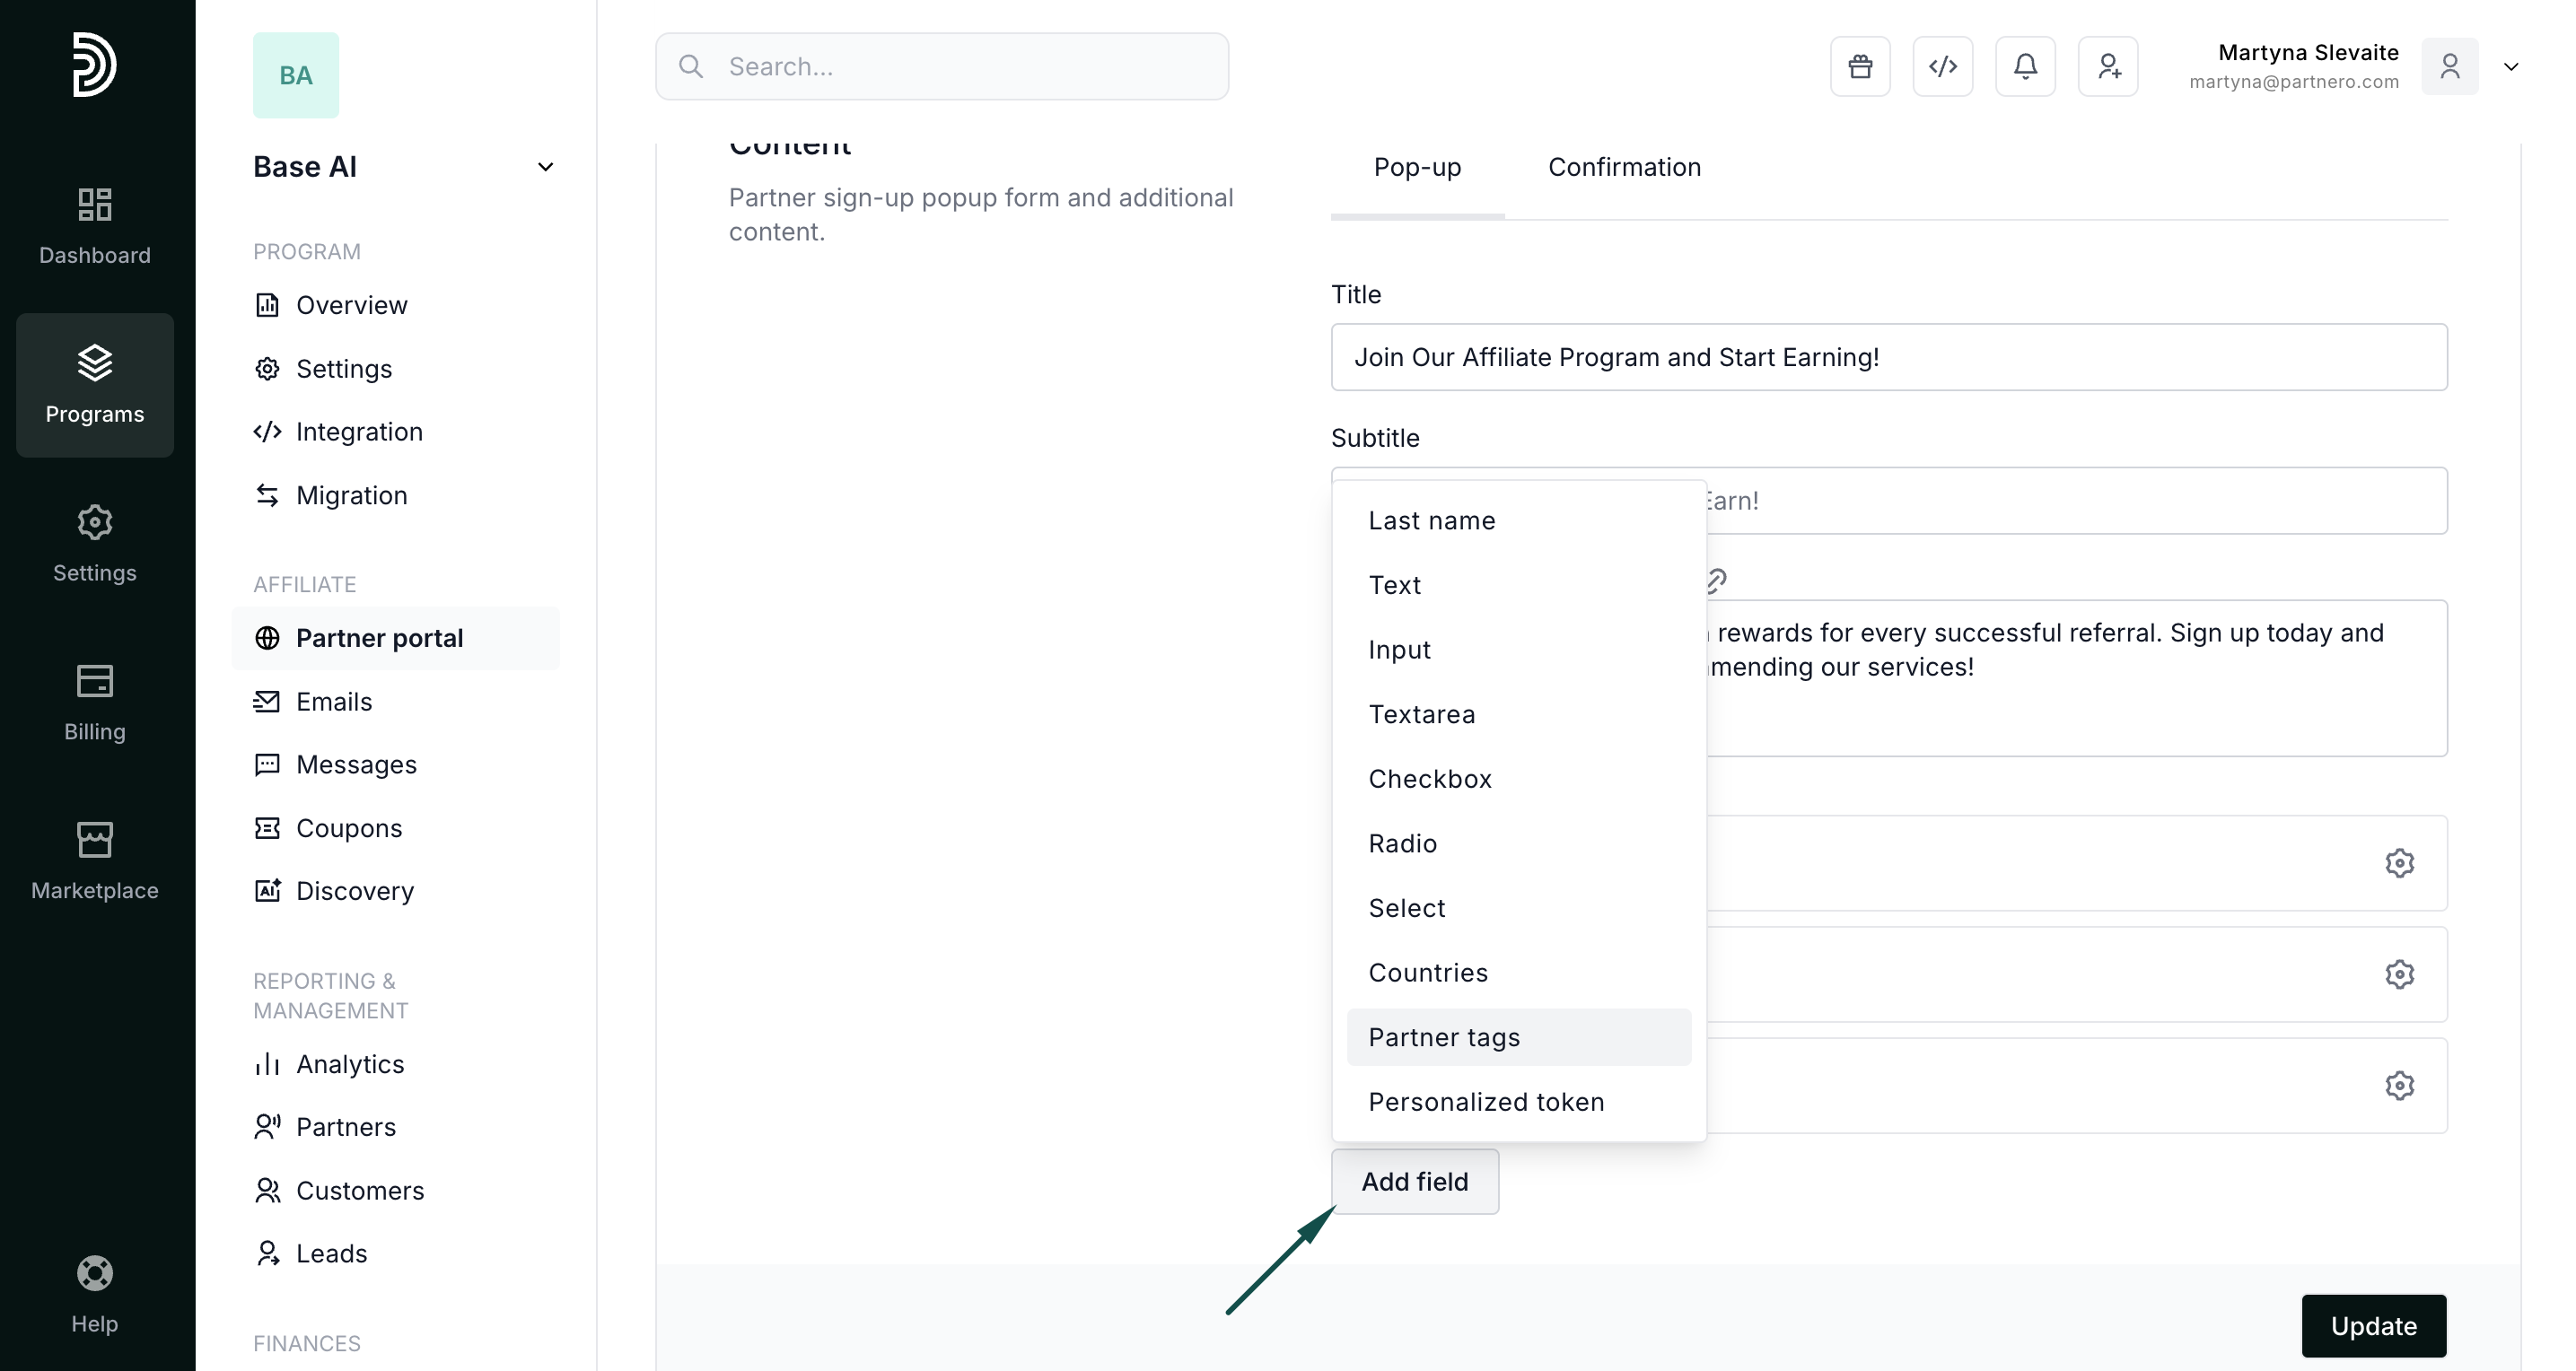Click the add user icon in header
Image resolution: width=2576 pixels, height=1371 pixels.
[x=2108, y=67]
